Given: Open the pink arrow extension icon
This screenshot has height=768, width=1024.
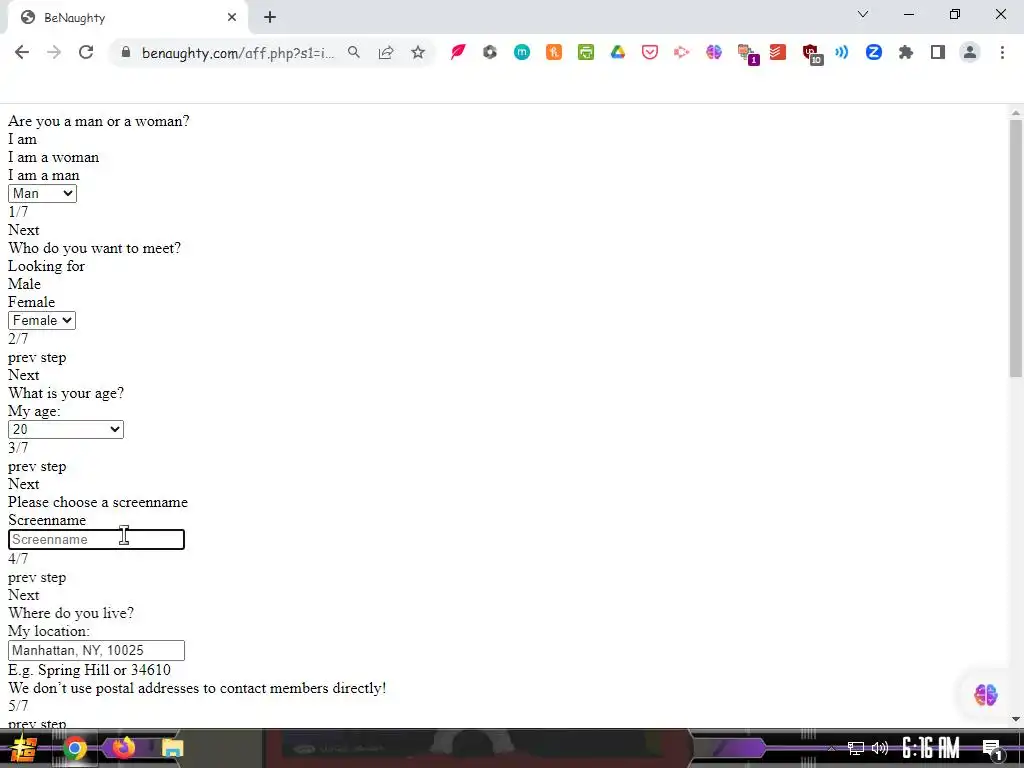Looking at the screenshot, I should [x=682, y=52].
